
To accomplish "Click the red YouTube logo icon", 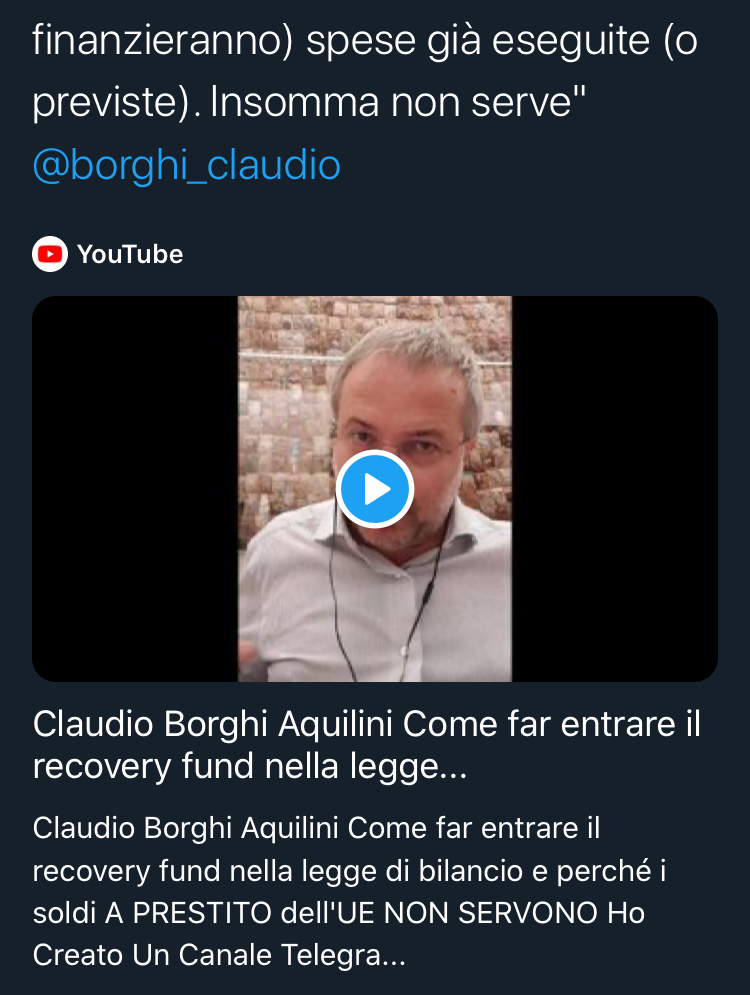I will pyautogui.click(x=50, y=254).
